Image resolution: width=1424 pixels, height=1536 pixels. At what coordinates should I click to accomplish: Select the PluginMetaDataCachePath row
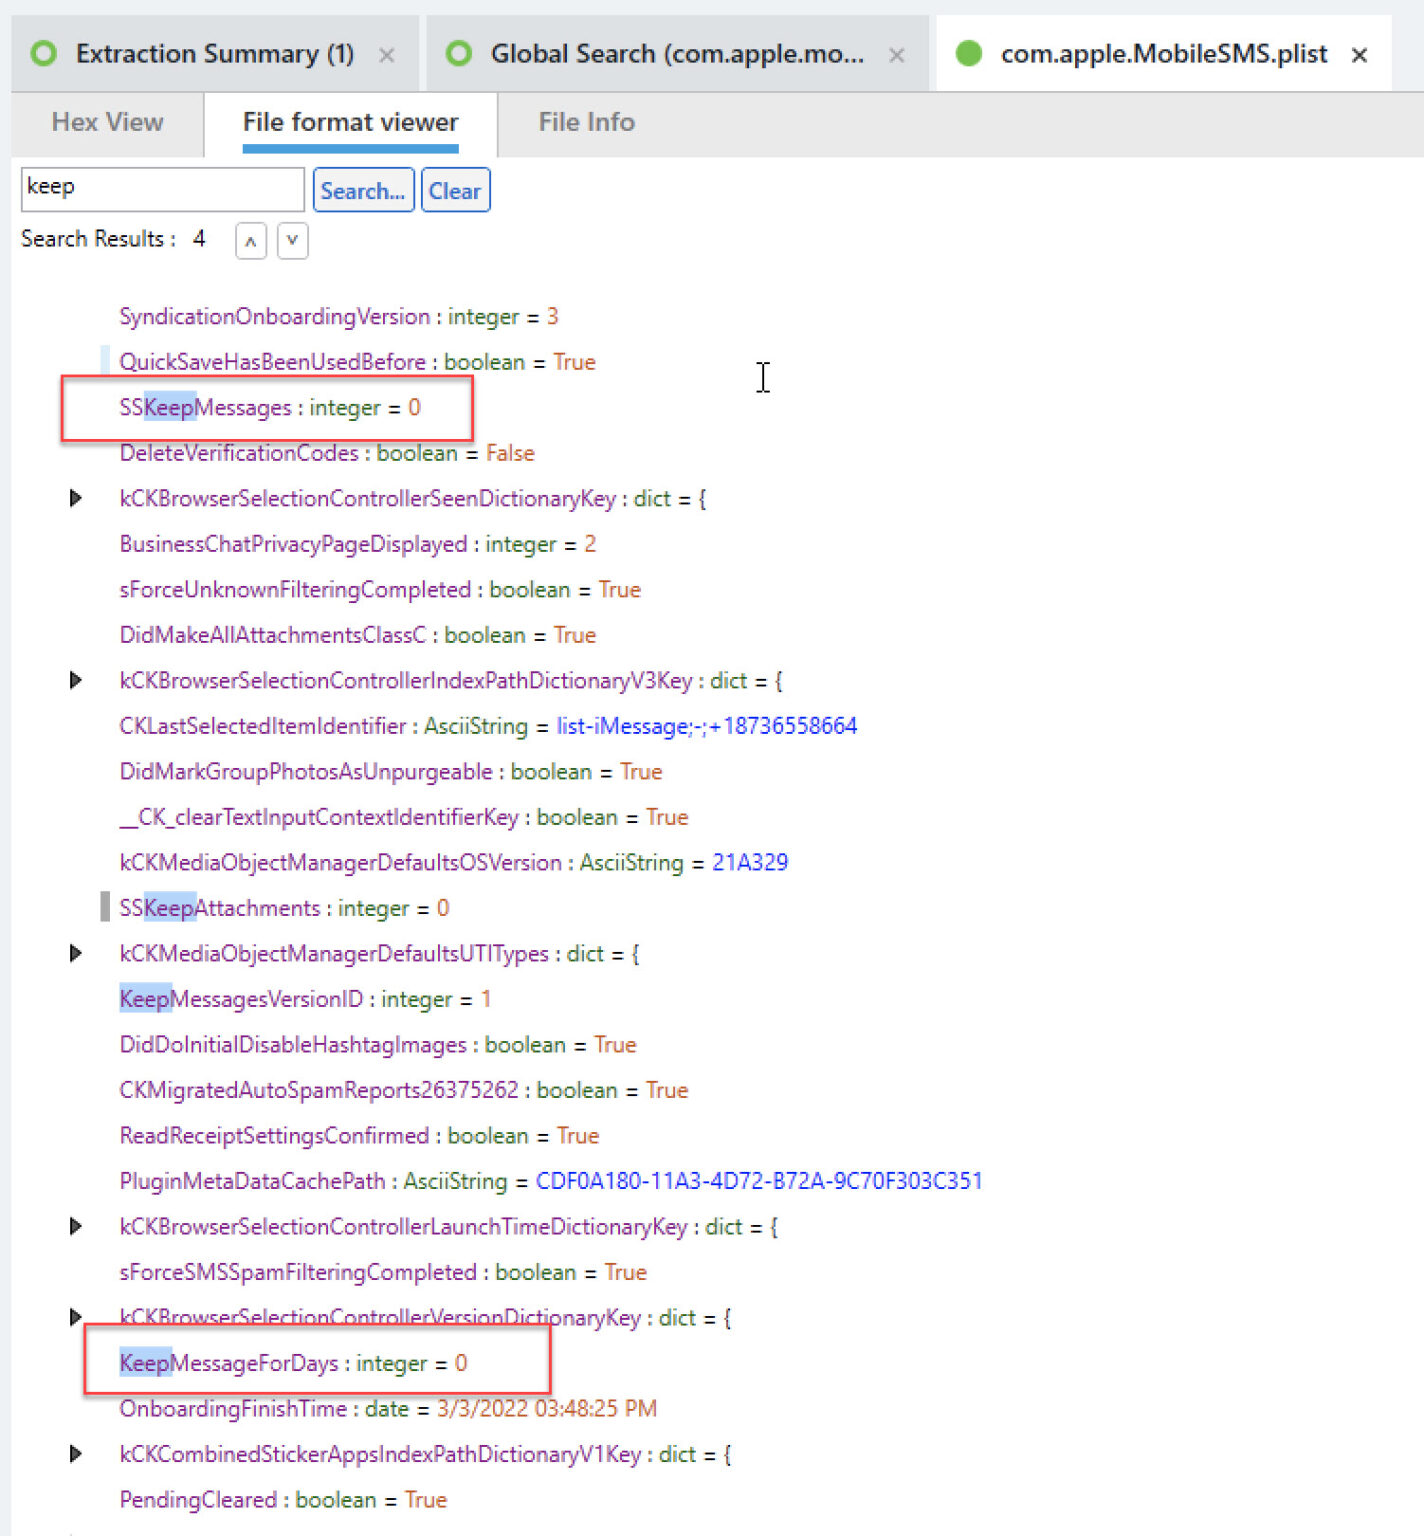click(x=551, y=1181)
